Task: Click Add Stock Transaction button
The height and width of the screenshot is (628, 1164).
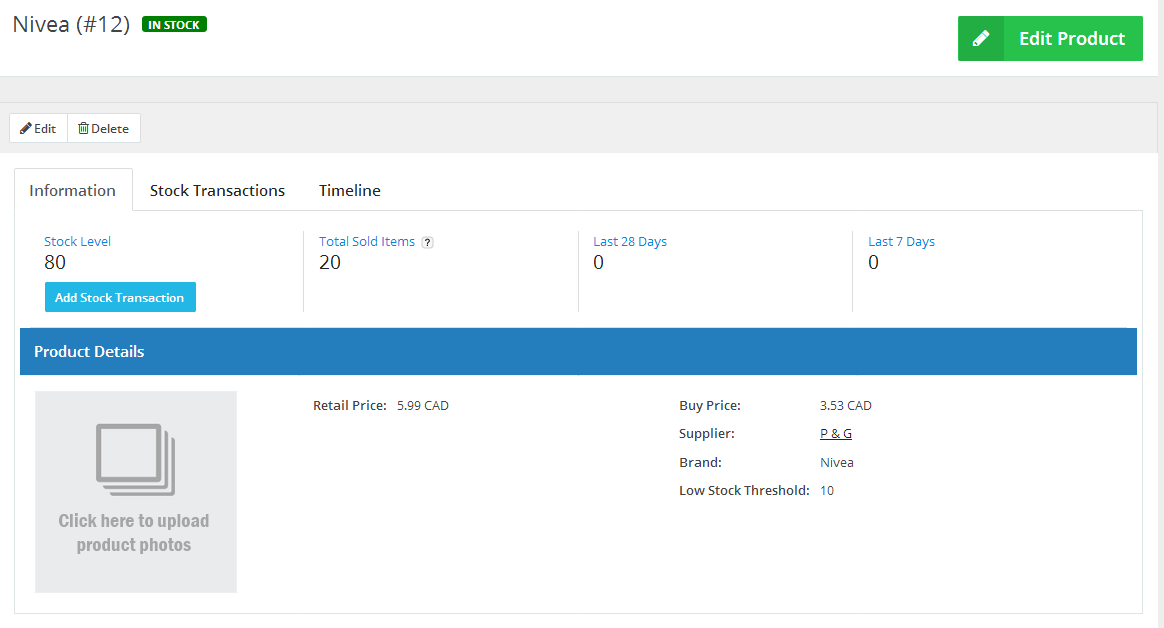Action: 120,297
